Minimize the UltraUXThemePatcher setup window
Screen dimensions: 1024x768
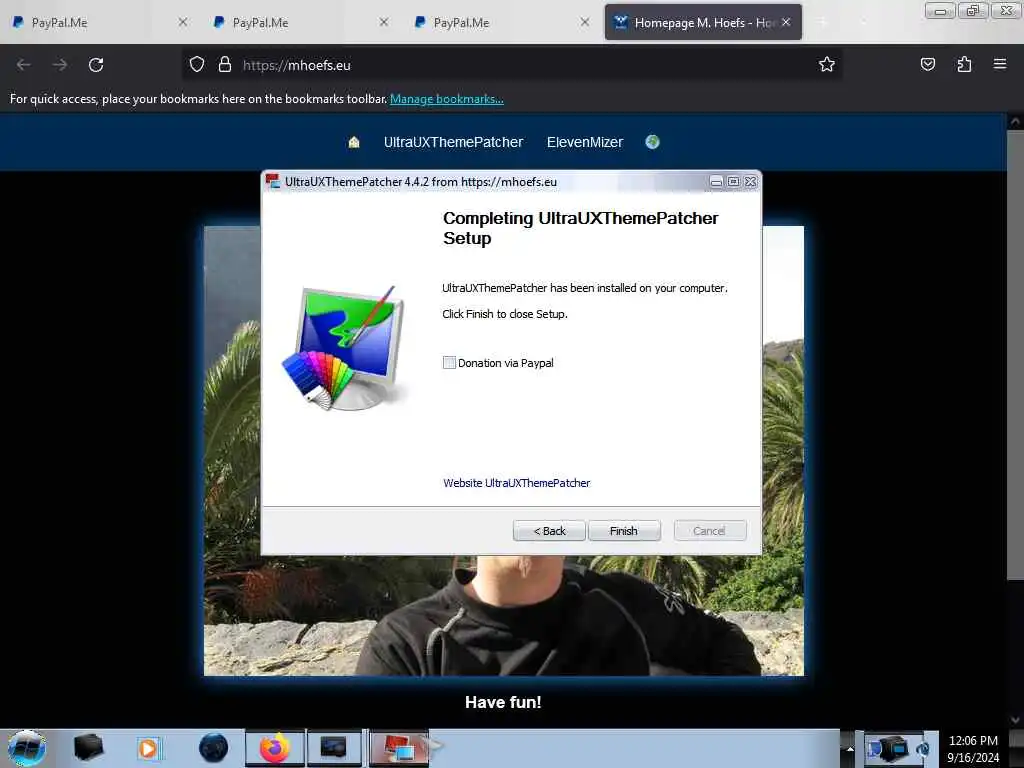[x=716, y=182]
